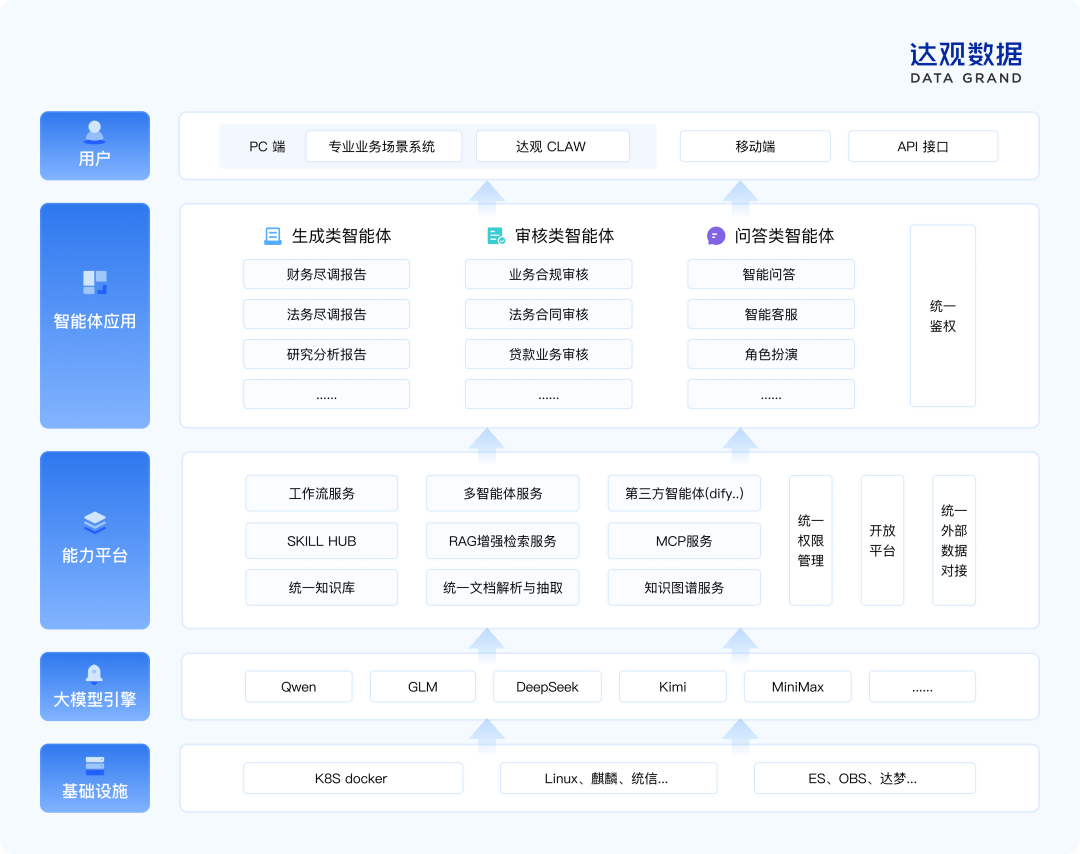Click the 统一外部数据对接 vertical box

coord(954,541)
